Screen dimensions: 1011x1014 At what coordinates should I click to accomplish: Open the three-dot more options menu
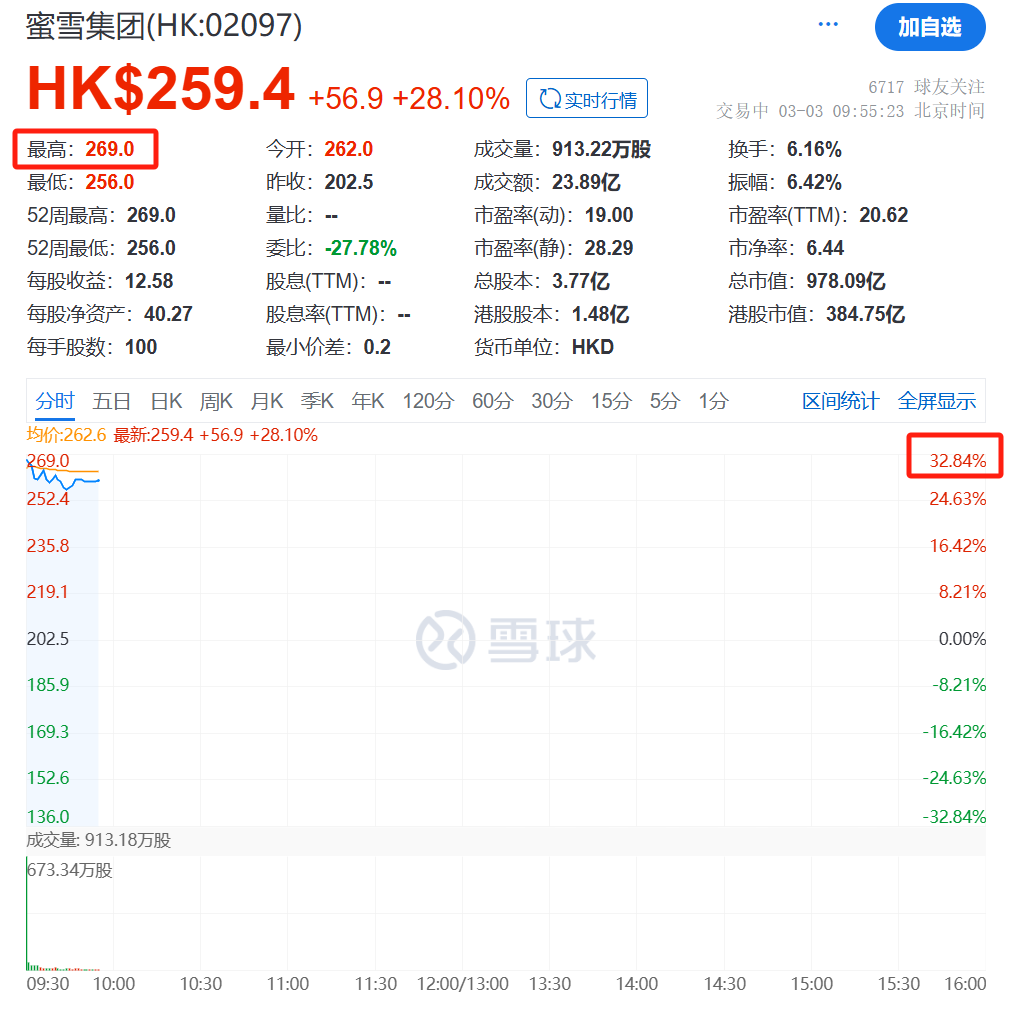pyautogui.click(x=828, y=25)
